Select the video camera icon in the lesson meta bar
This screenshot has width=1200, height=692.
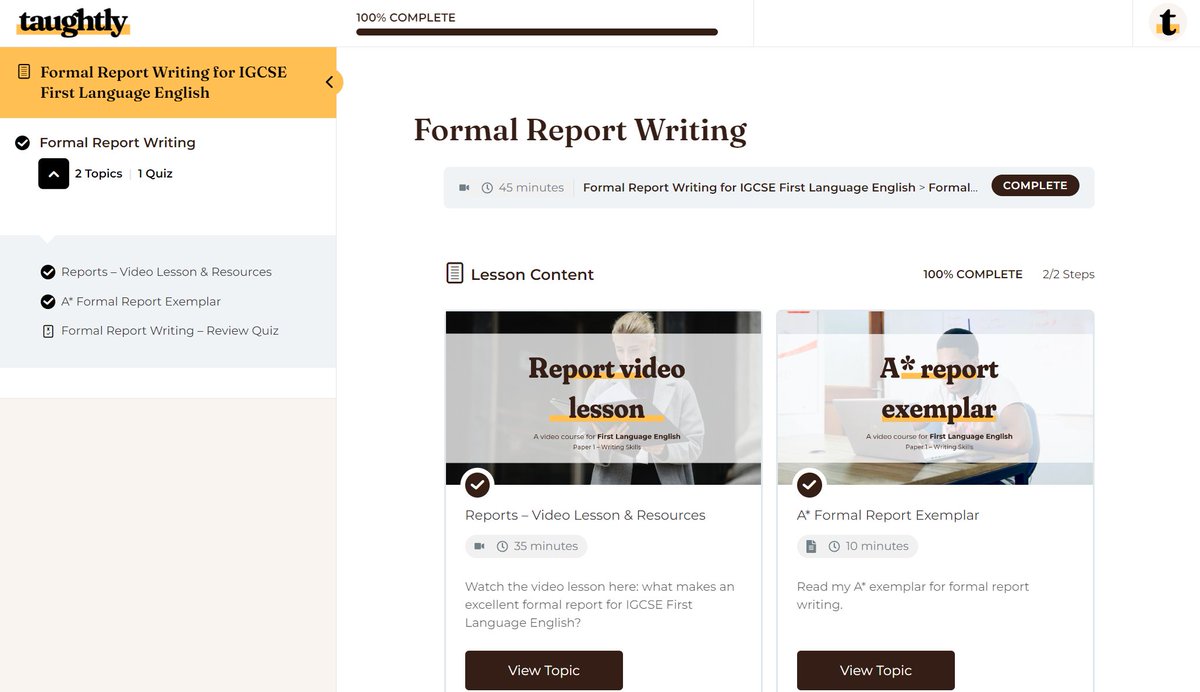463,186
